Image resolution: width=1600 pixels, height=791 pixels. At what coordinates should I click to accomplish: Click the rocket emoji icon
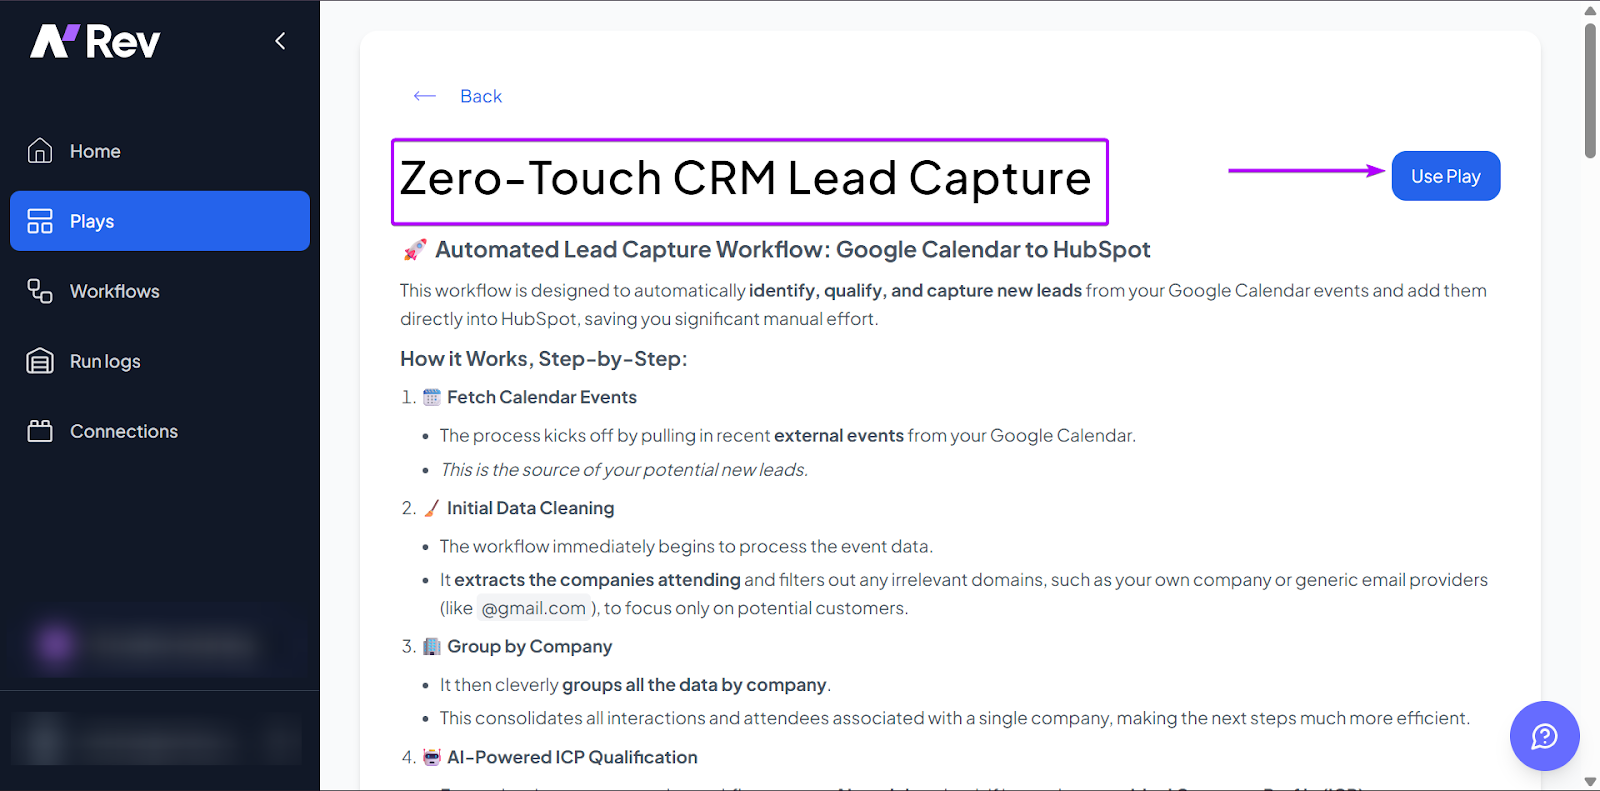pos(415,250)
